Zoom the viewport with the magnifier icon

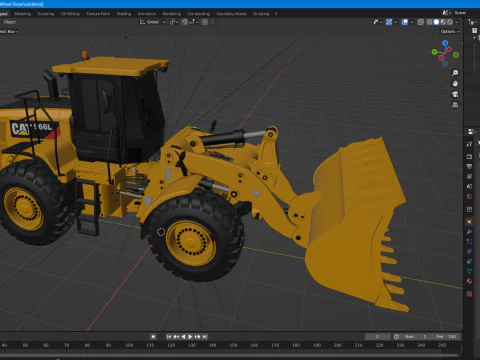coord(455,73)
